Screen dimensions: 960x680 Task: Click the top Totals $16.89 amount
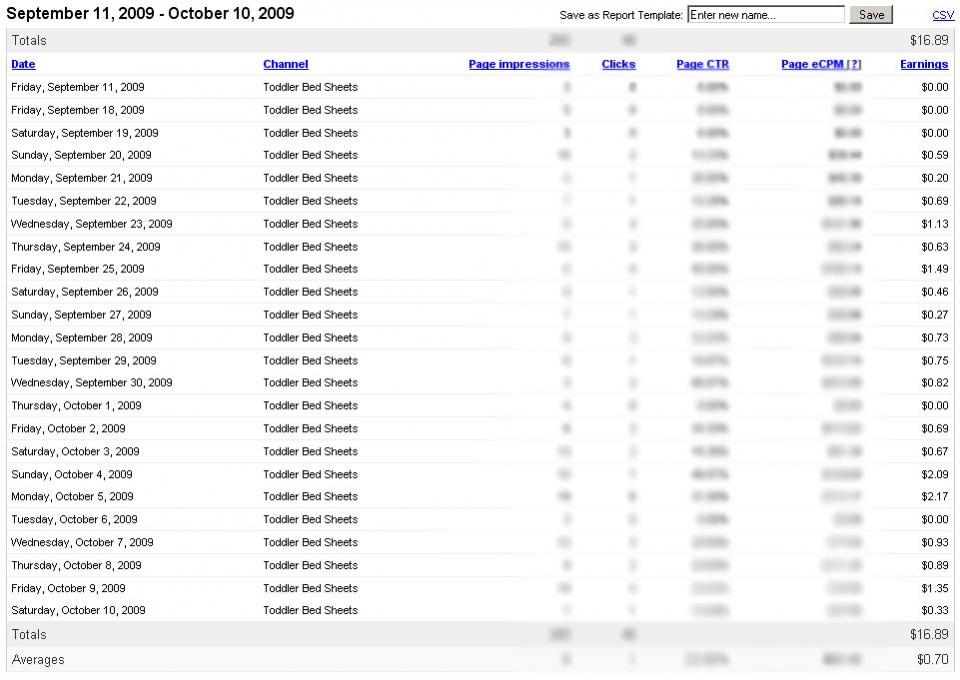(x=928, y=41)
